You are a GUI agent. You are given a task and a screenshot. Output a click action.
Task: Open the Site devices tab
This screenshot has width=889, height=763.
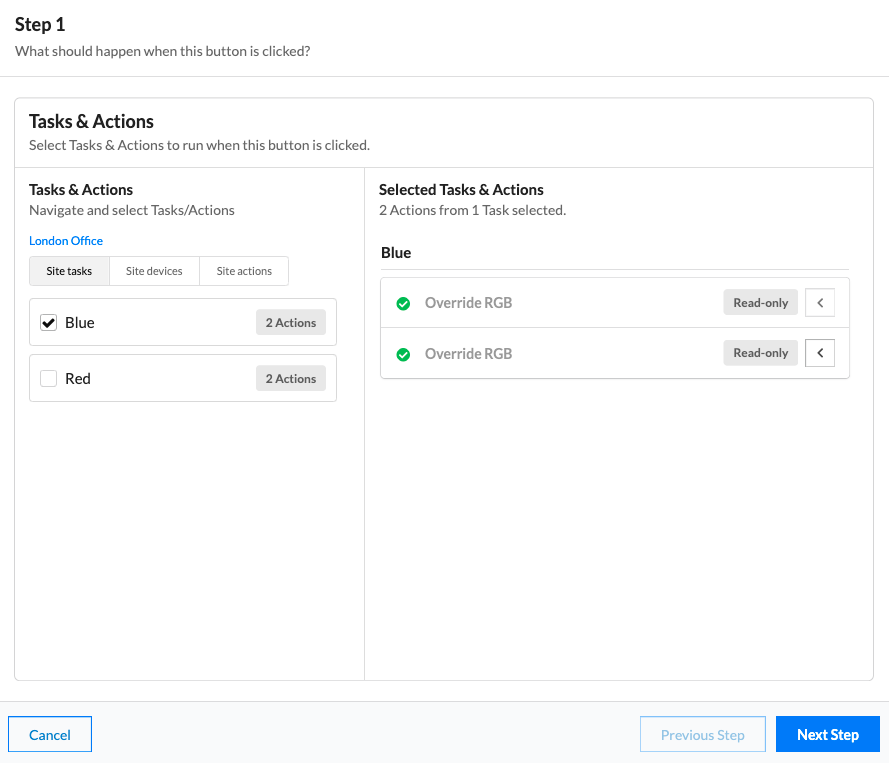pos(154,271)
